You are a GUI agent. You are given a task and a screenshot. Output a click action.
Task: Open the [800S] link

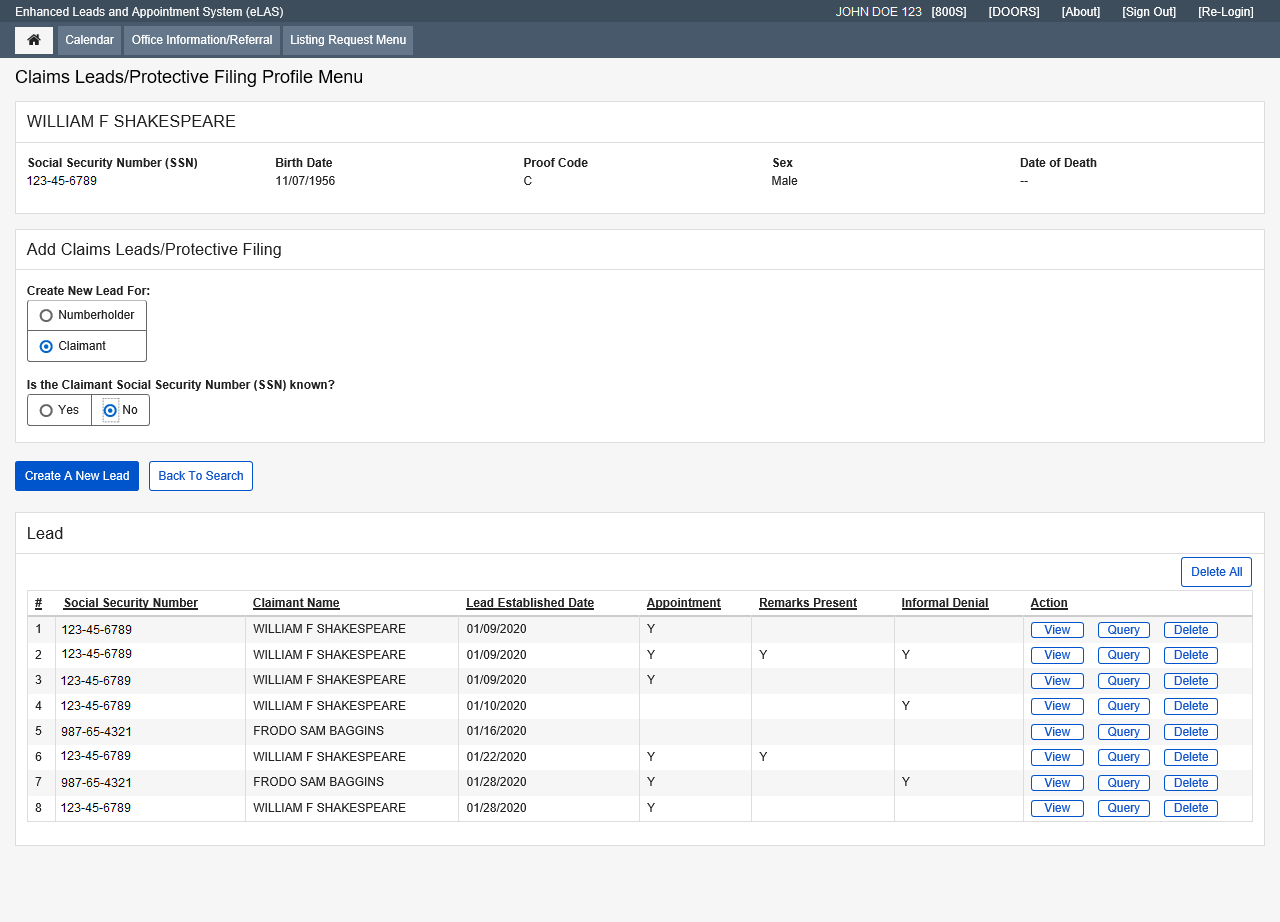[x=948, y=12]
